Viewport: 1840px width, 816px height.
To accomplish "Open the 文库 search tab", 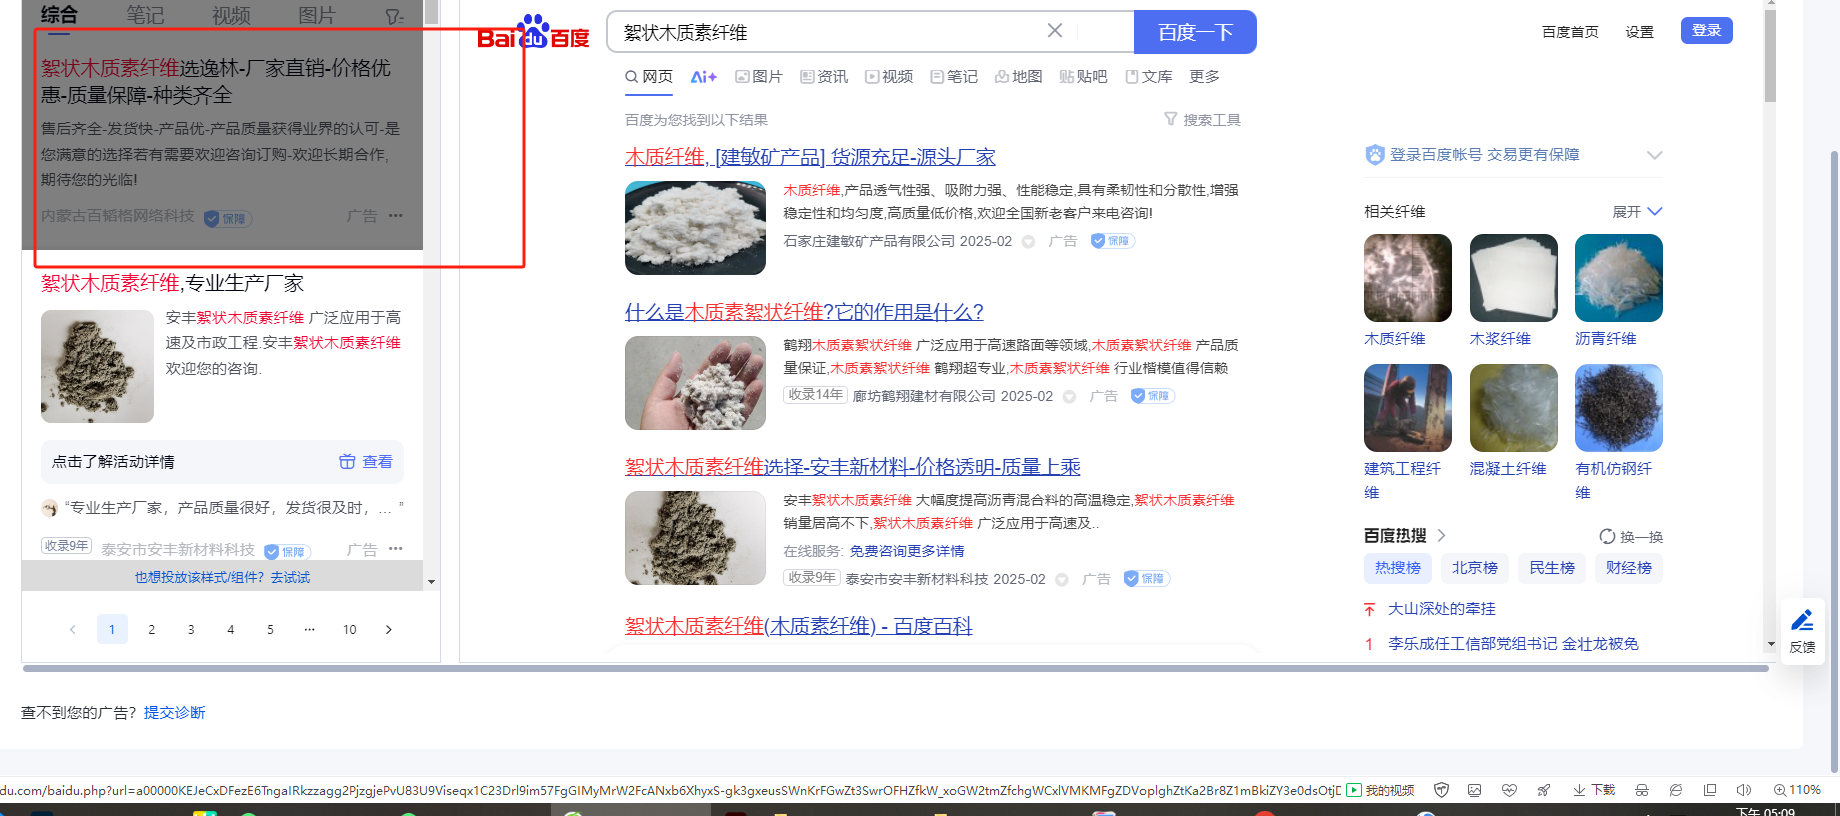I will pos(1149,77).
